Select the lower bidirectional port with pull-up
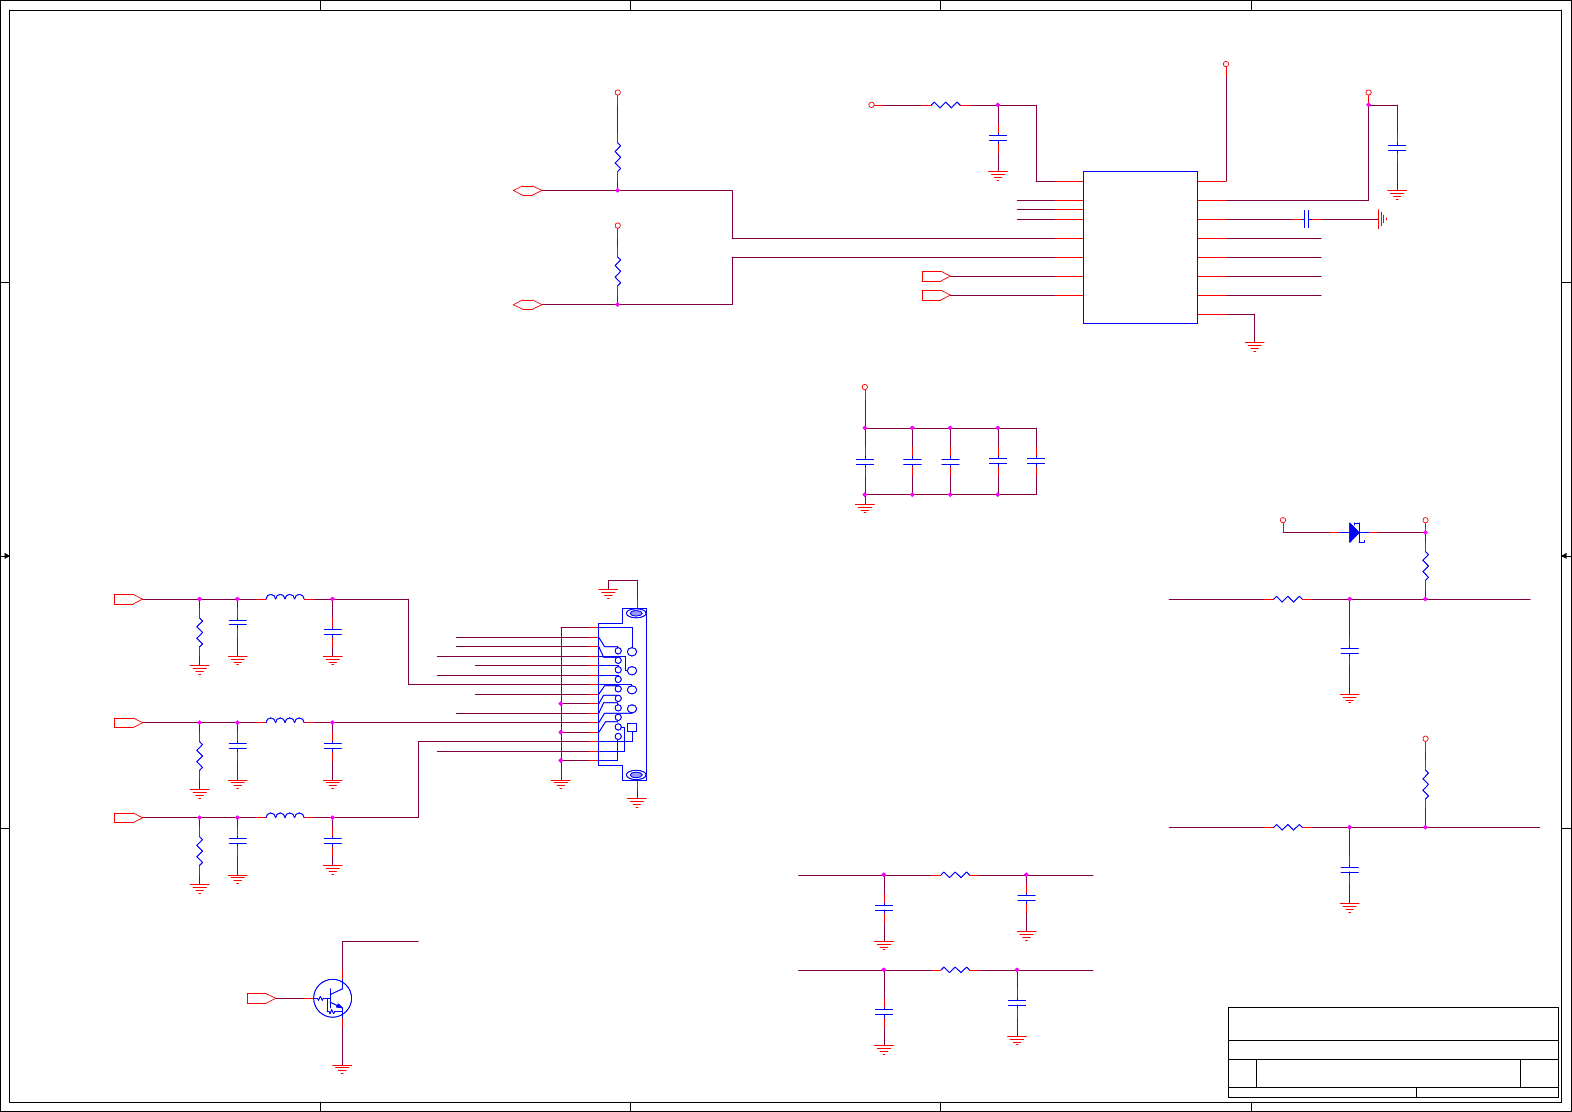 (527, 304)
